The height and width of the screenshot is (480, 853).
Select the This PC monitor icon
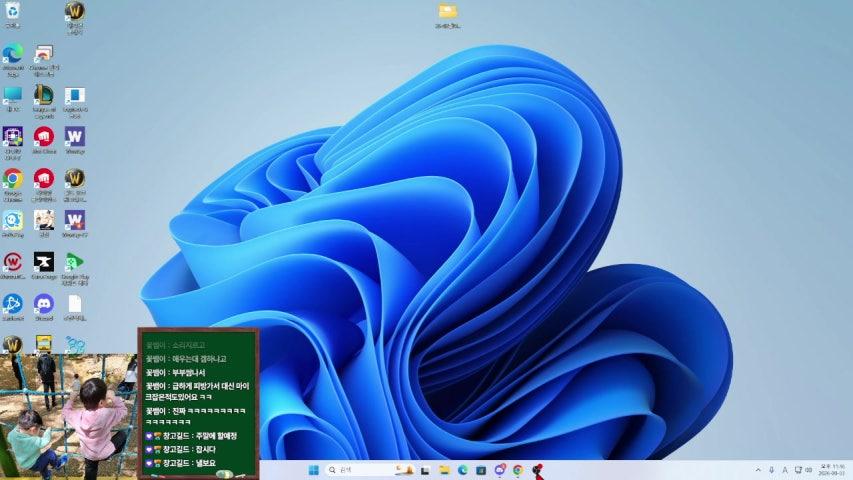(x=12, y=96)
